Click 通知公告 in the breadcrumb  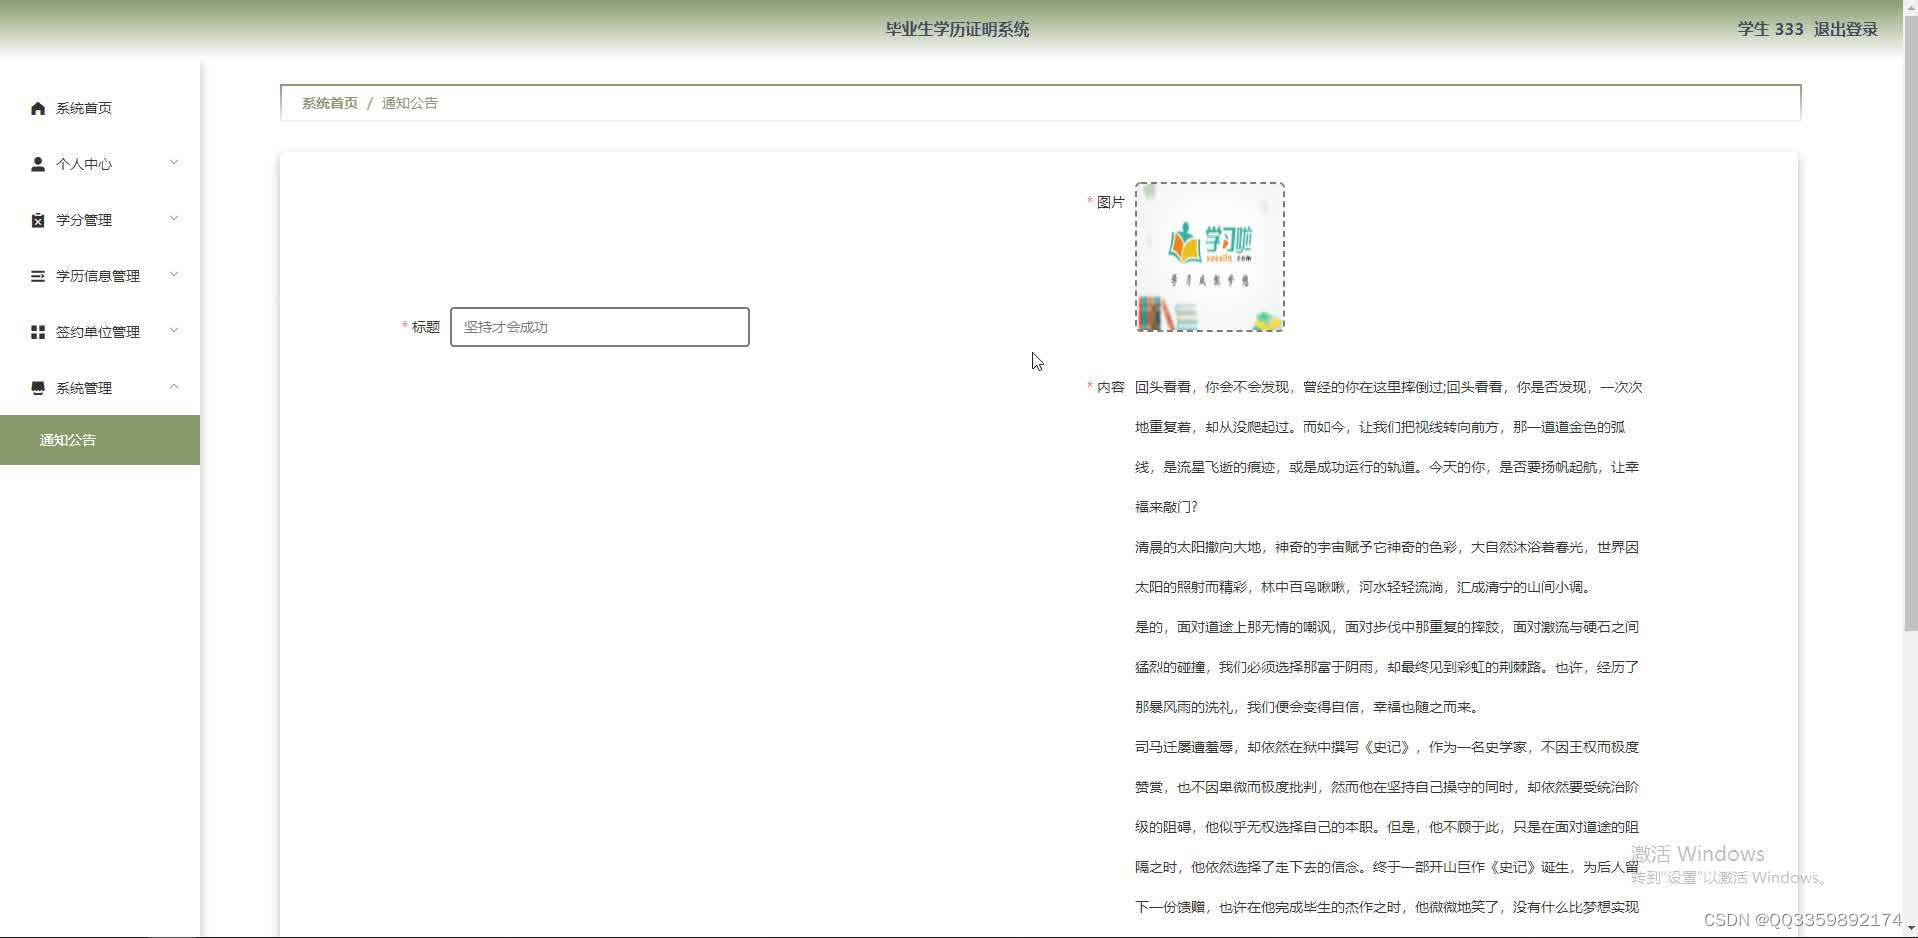410,103
